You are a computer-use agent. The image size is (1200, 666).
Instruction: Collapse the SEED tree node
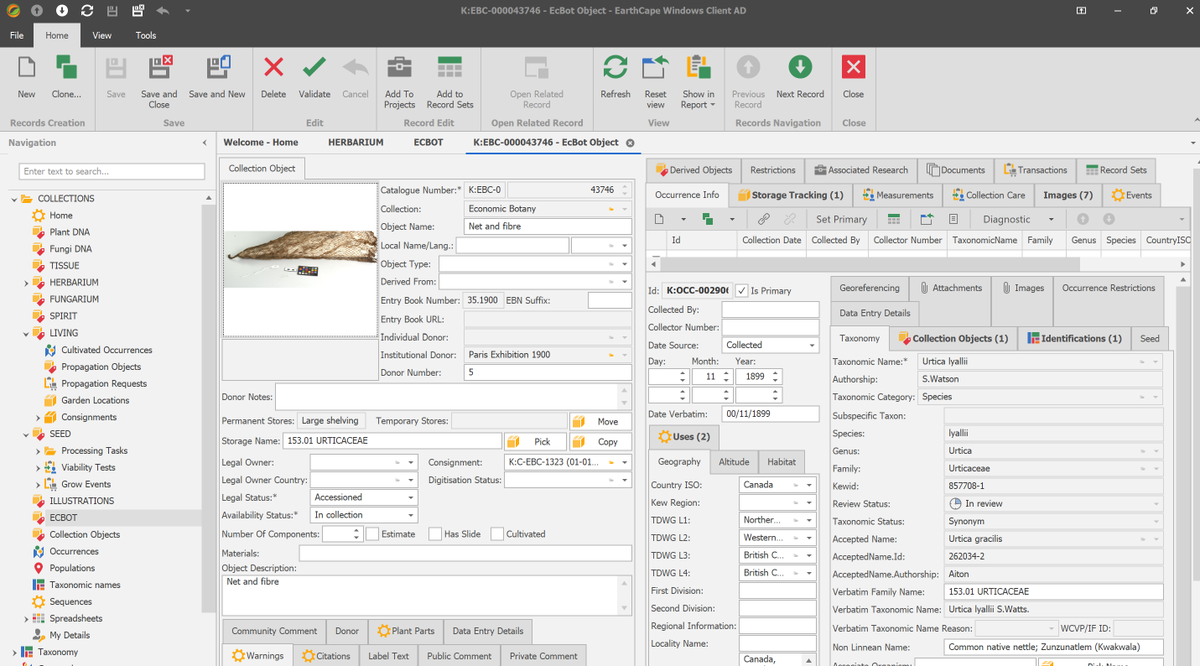(x=26, y=434)
